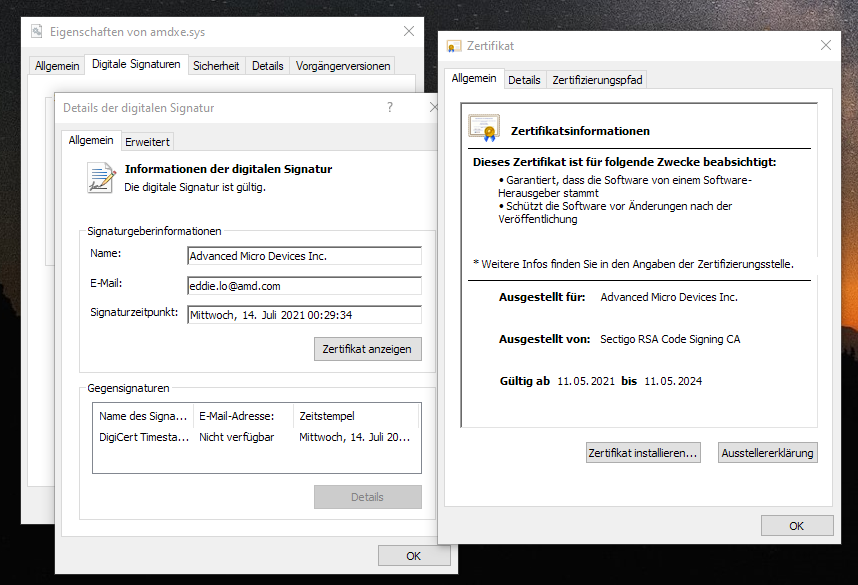The width and height of the screenshot is (858, 585).
Task: Switch to the Sicherheit tab
Action: [x=216, y=66]
